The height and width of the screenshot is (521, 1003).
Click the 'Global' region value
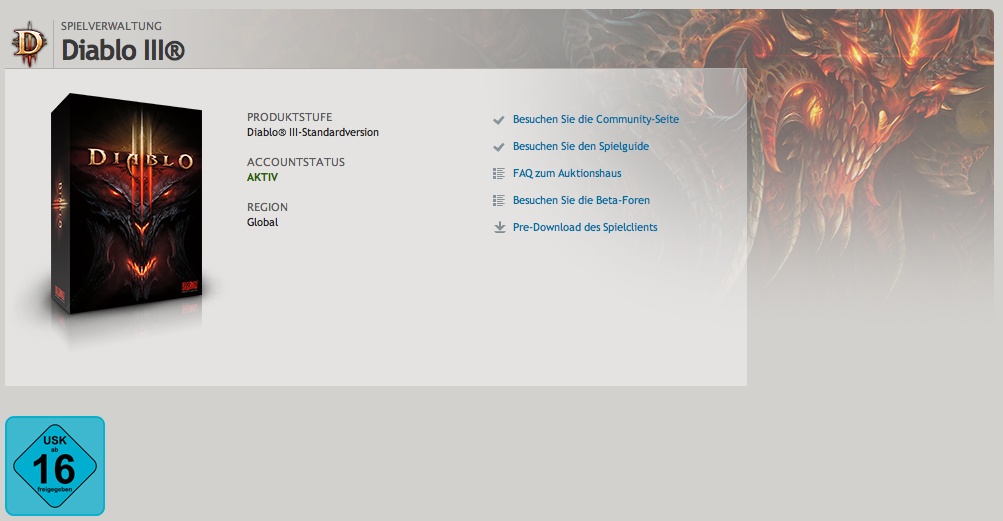pos(262,222)
